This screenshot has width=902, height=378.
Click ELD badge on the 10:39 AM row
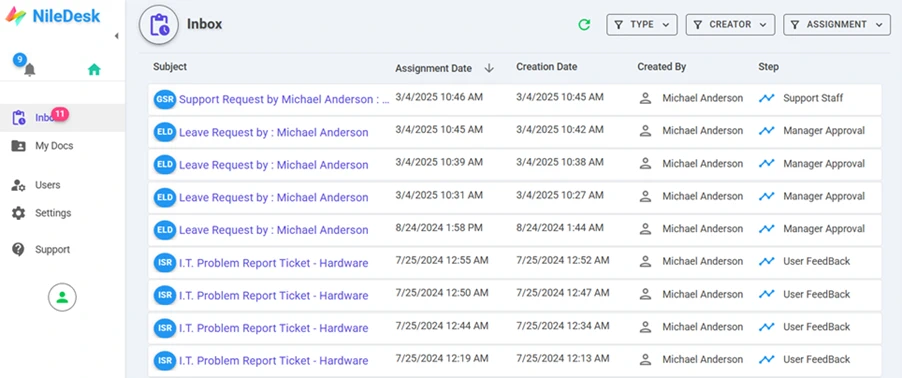coord(165,165)
